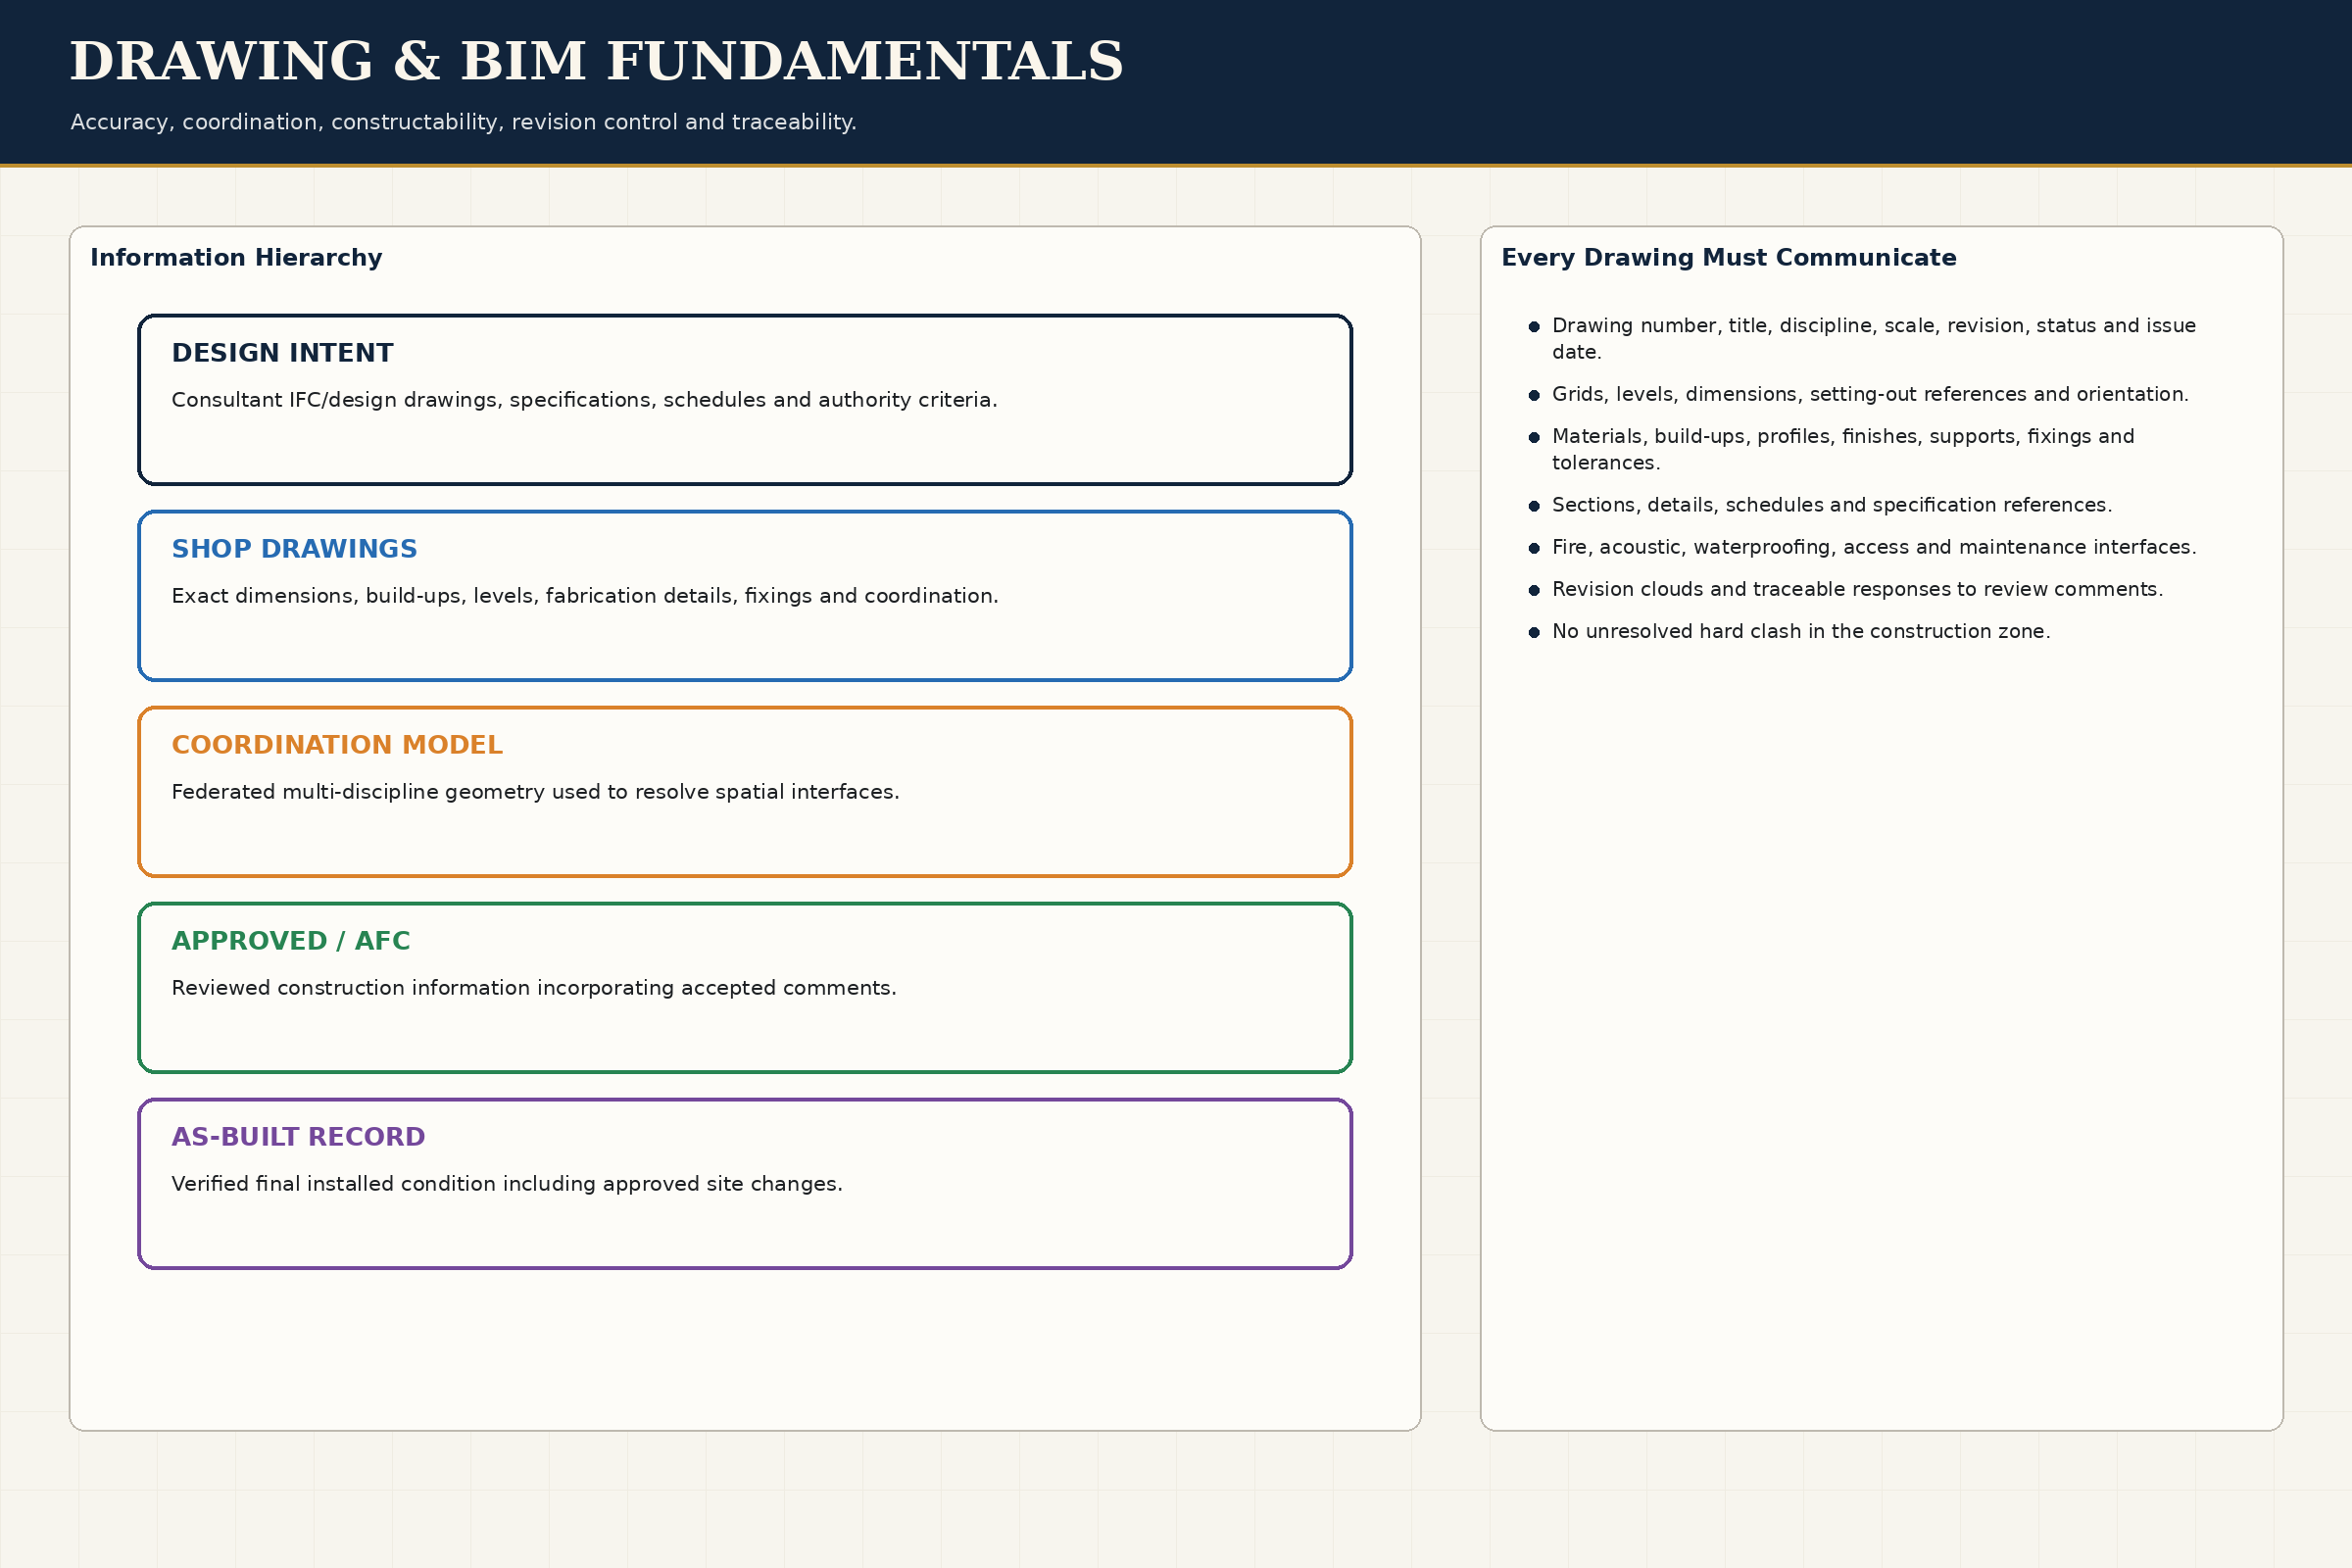Click the bullet text 'Drawing number, title, discipline'
This screenshot has width=2352, height=1568.
tap(1874, 339)
